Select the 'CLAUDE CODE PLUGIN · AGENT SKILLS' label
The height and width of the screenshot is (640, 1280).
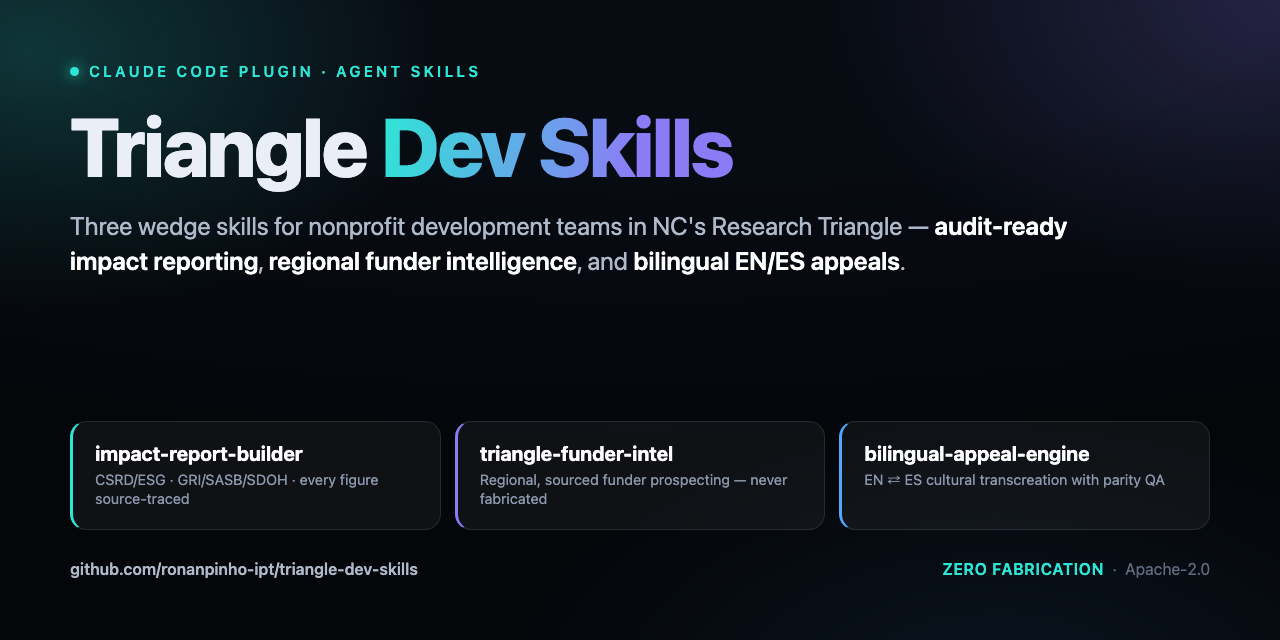[285, 72]
